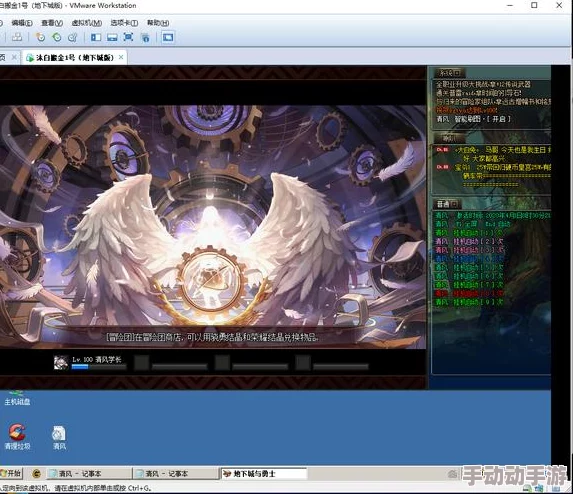Click the Lv. 100 青风学长 character avatar
This screenshot has width=573, height=494.
61,362
